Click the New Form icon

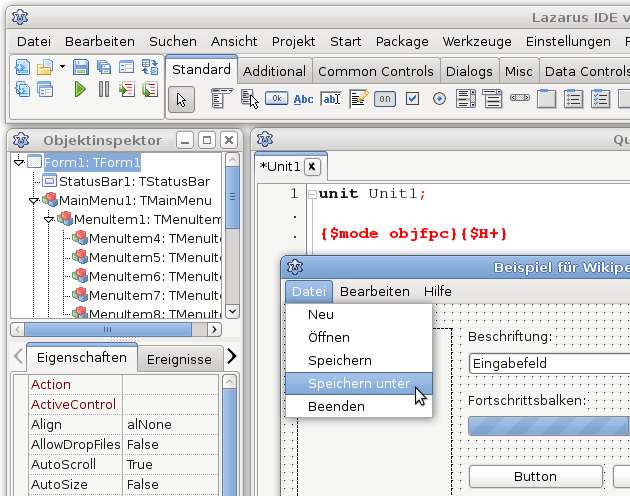pos(127,67)
